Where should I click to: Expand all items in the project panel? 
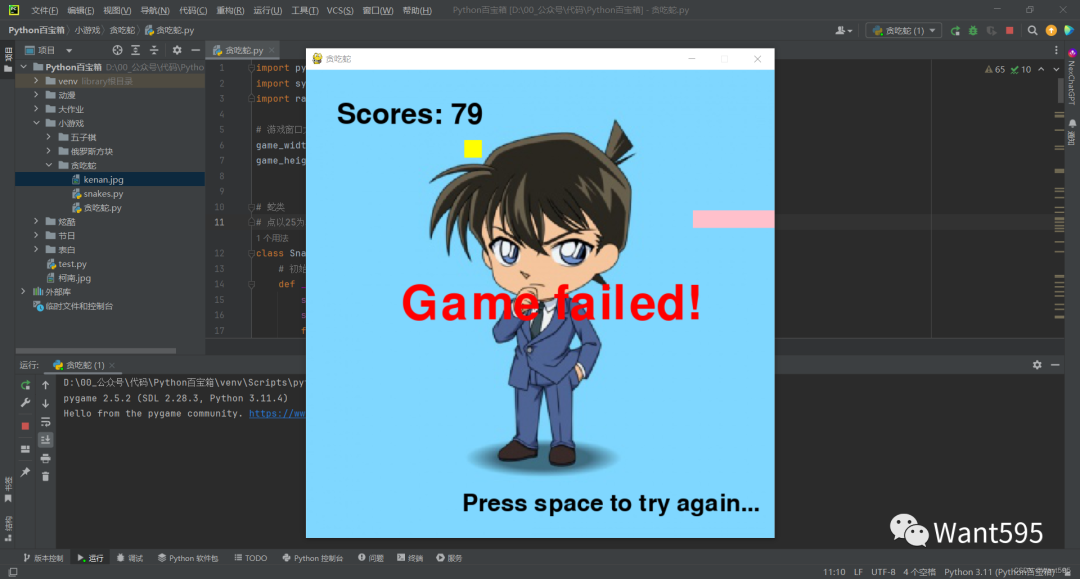(136, 50)
